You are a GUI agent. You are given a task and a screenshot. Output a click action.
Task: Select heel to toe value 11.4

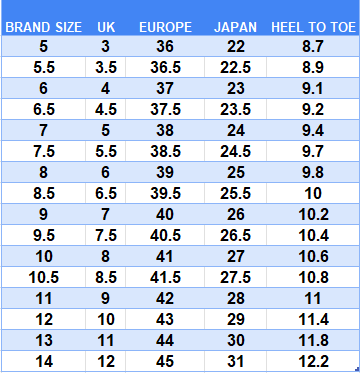tap(313, 319)
